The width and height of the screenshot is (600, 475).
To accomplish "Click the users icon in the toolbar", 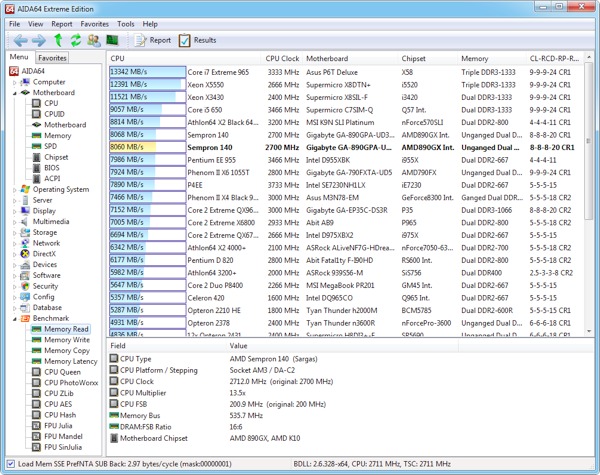I will click(94, 41).
